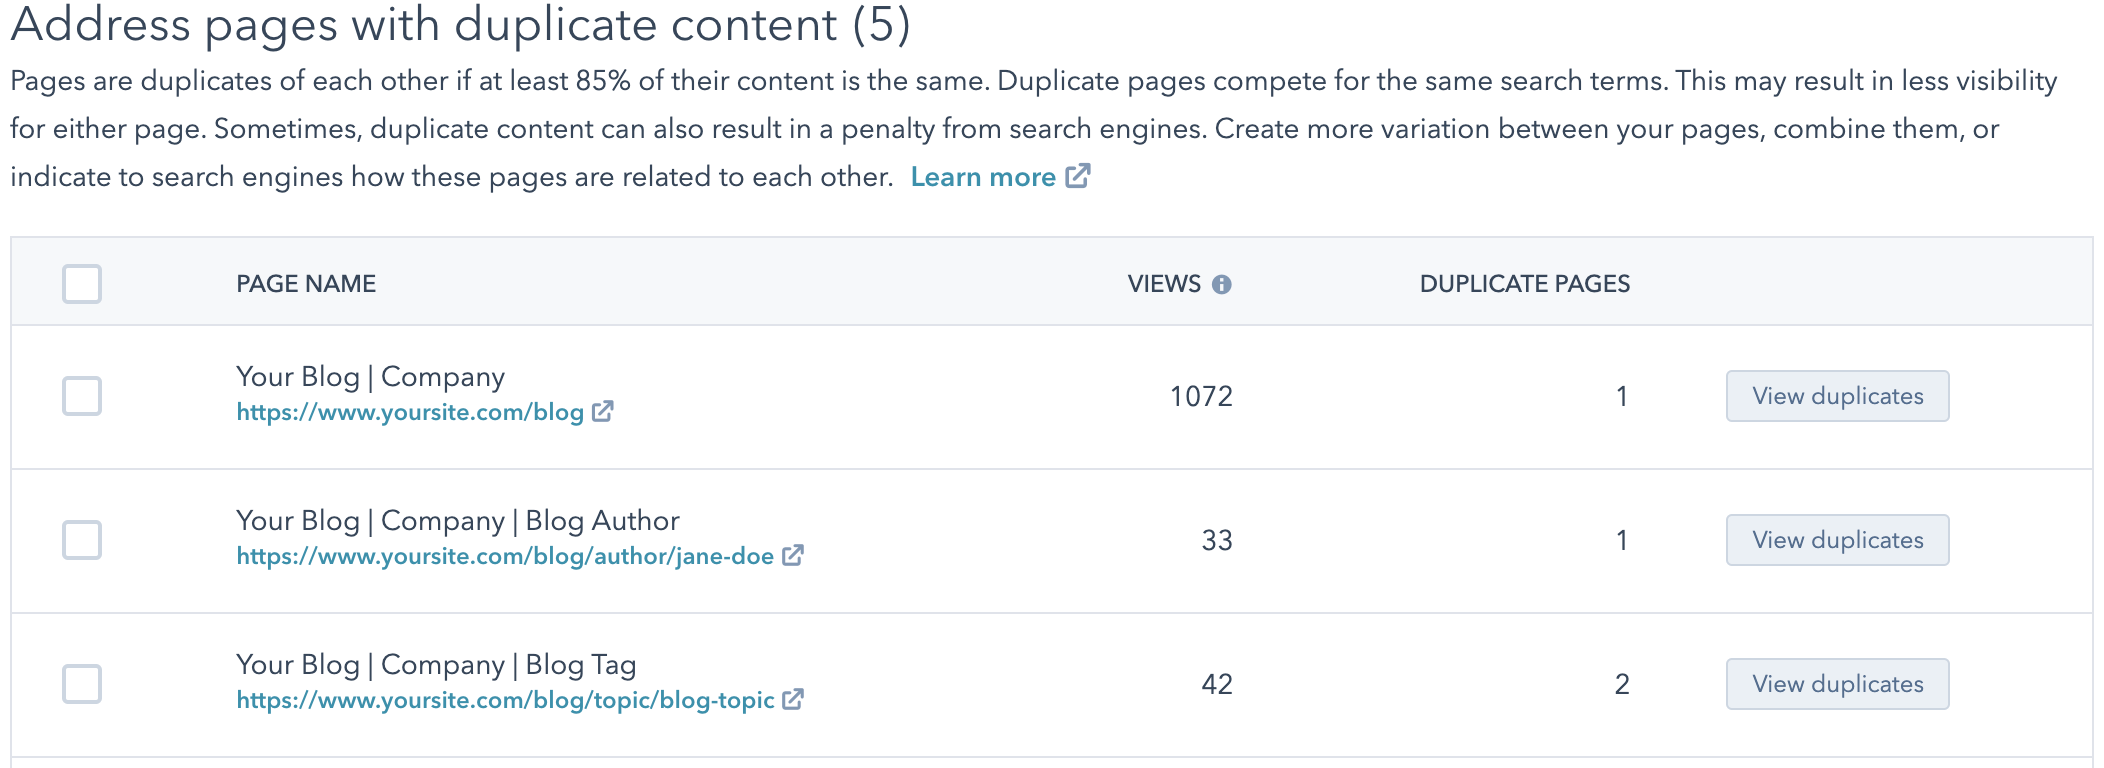View duplicates for Your Blog | Company
2104x768 pixels.
[1837, 396]
